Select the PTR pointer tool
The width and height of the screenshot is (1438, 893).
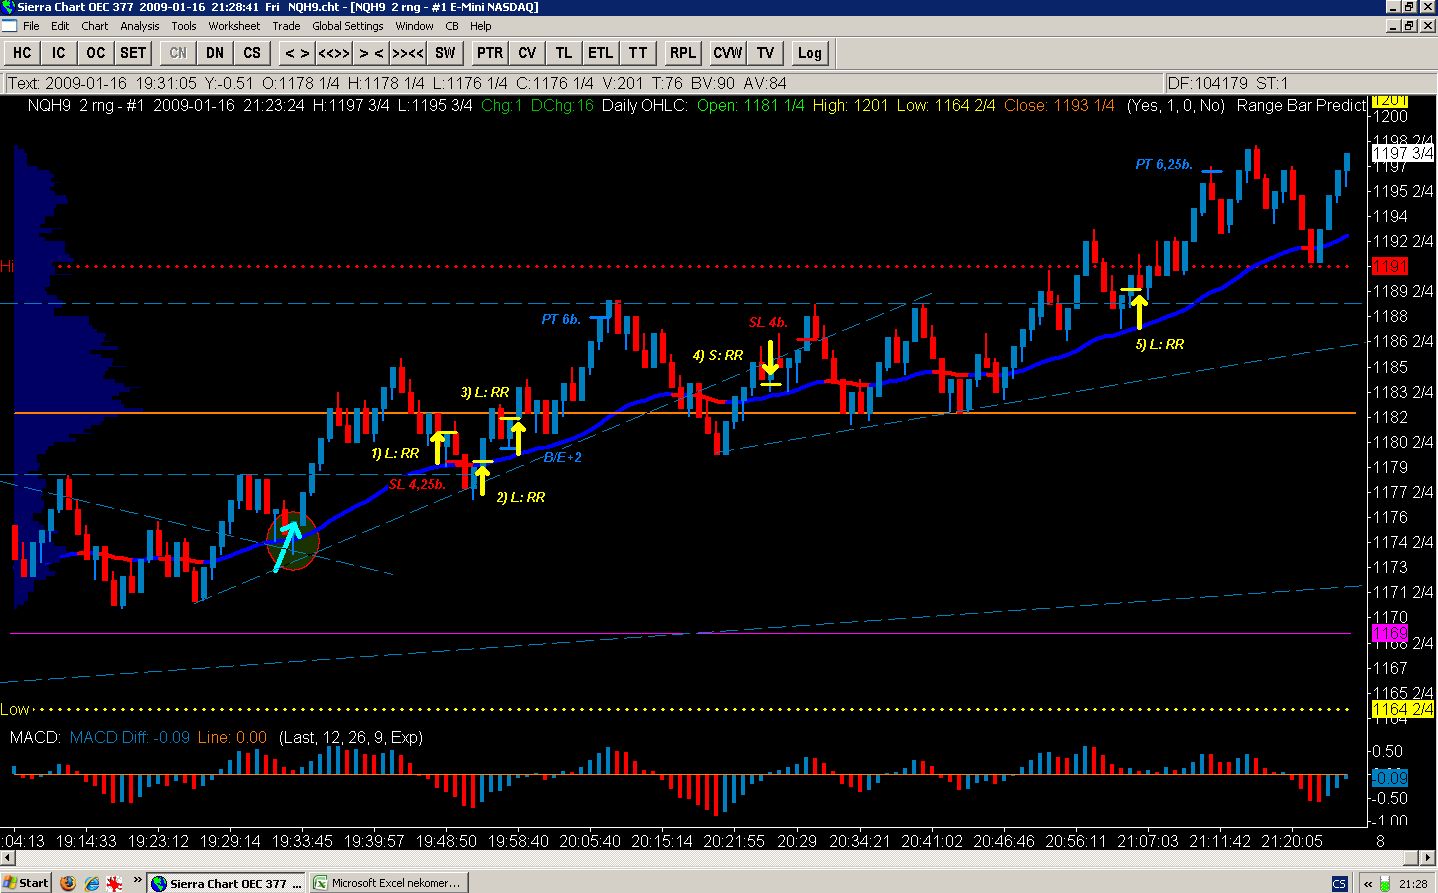click(x=490, y=53)
